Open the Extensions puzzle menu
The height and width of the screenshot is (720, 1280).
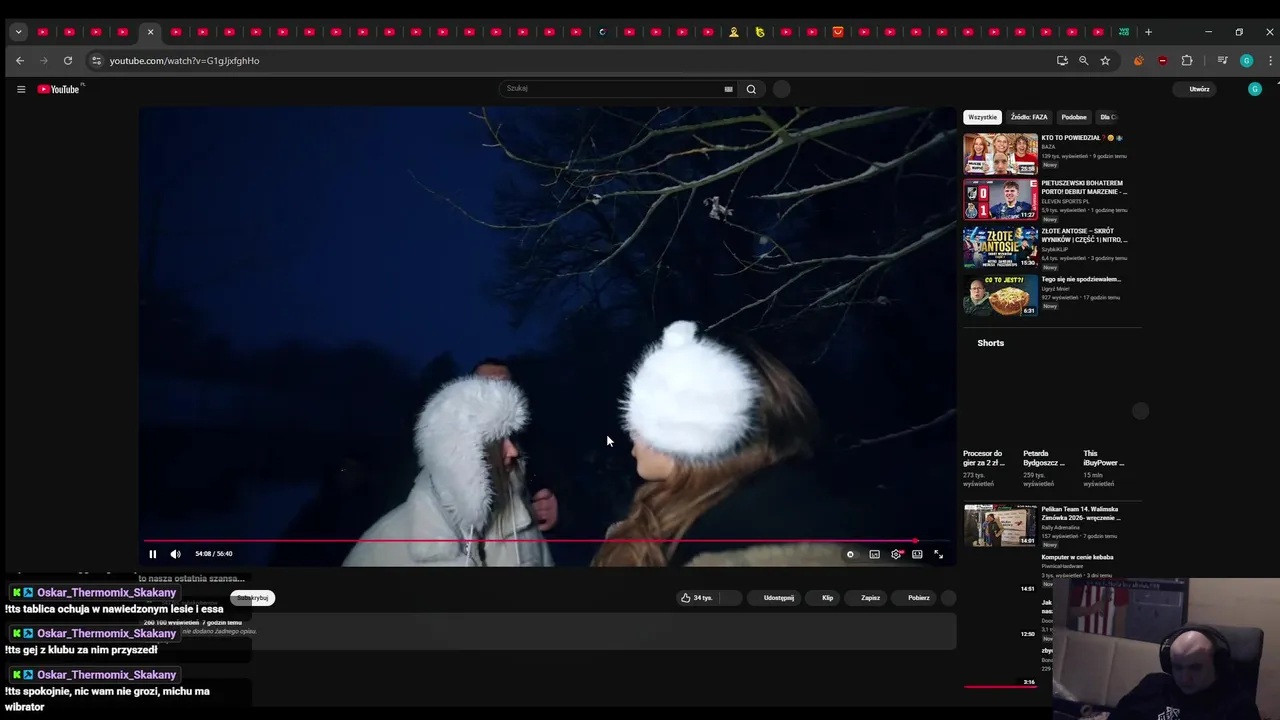pos(1187,61)
